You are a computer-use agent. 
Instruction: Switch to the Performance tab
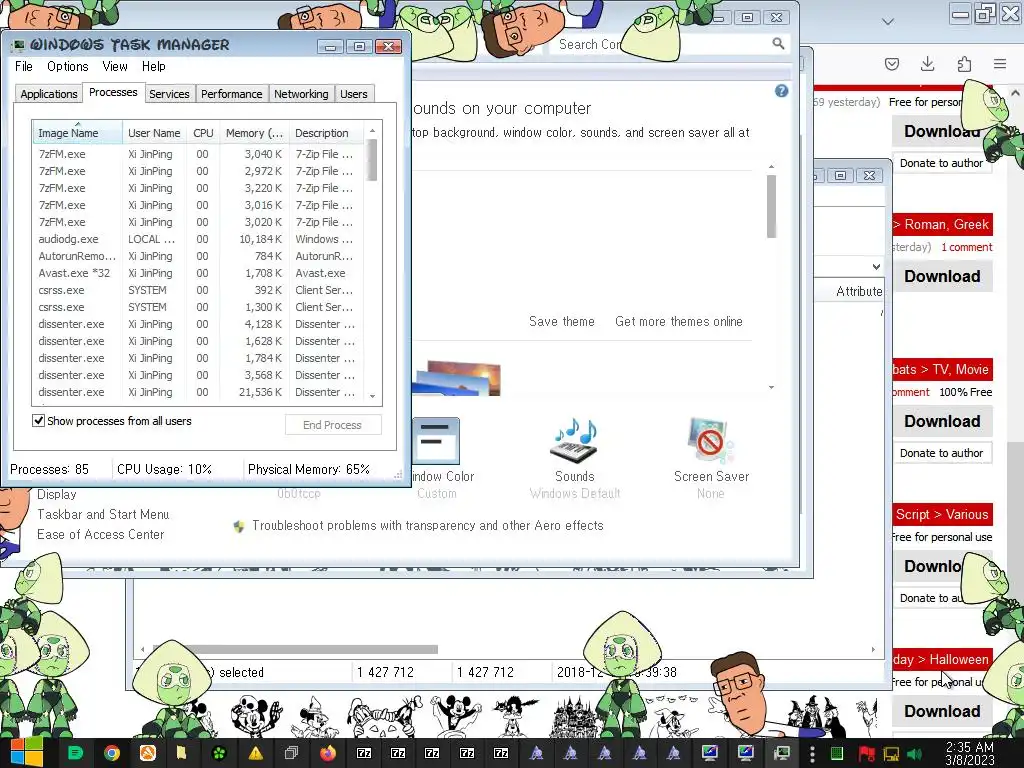coord(231,94)
